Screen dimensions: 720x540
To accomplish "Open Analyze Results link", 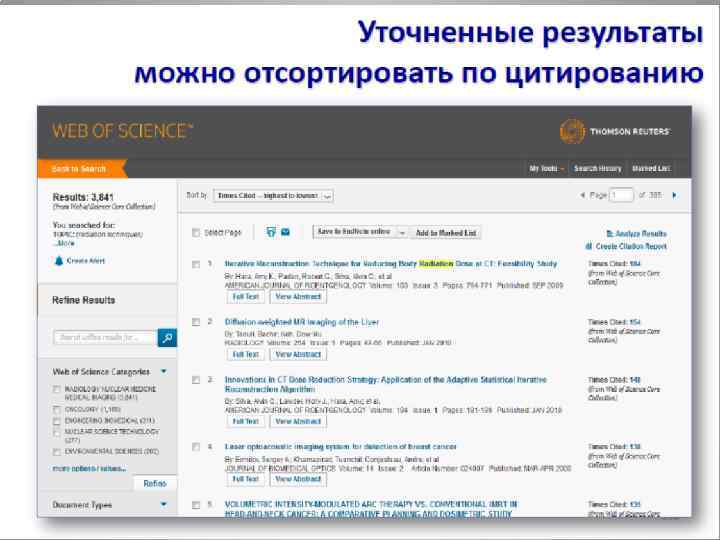I will tap(636, 234).
